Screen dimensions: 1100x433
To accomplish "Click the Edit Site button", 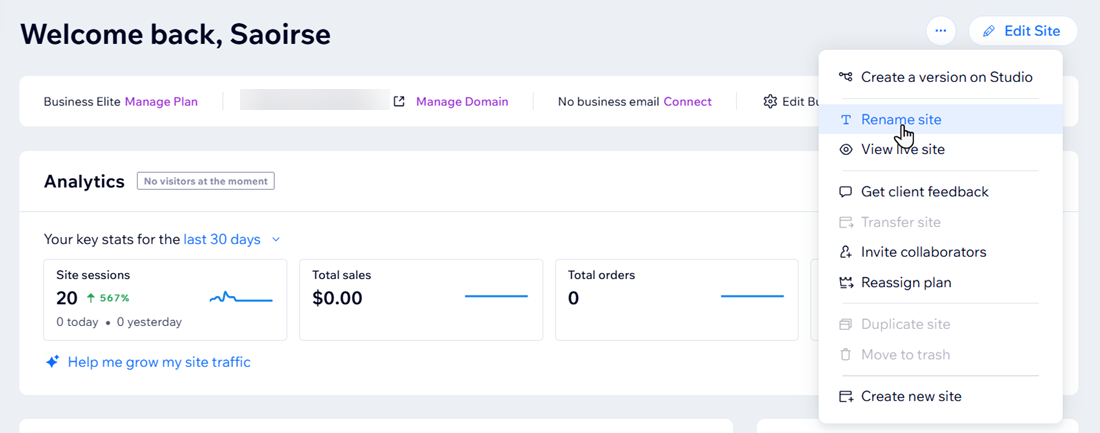I will pyautogui.click(x=1023, y=31).
